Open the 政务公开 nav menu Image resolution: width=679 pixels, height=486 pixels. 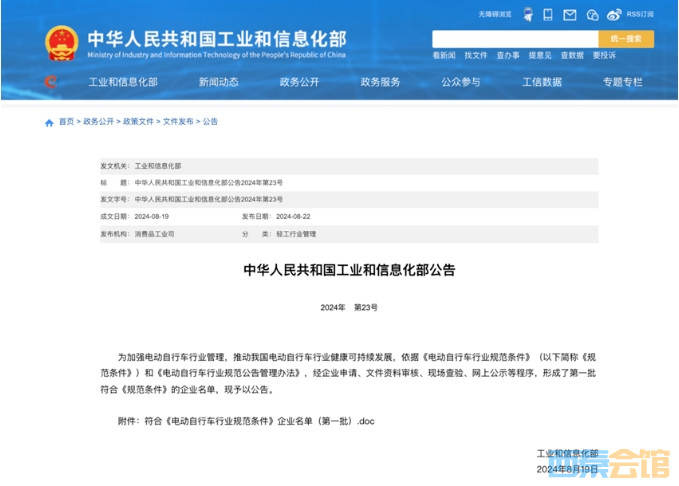click(x=299, y=82)
